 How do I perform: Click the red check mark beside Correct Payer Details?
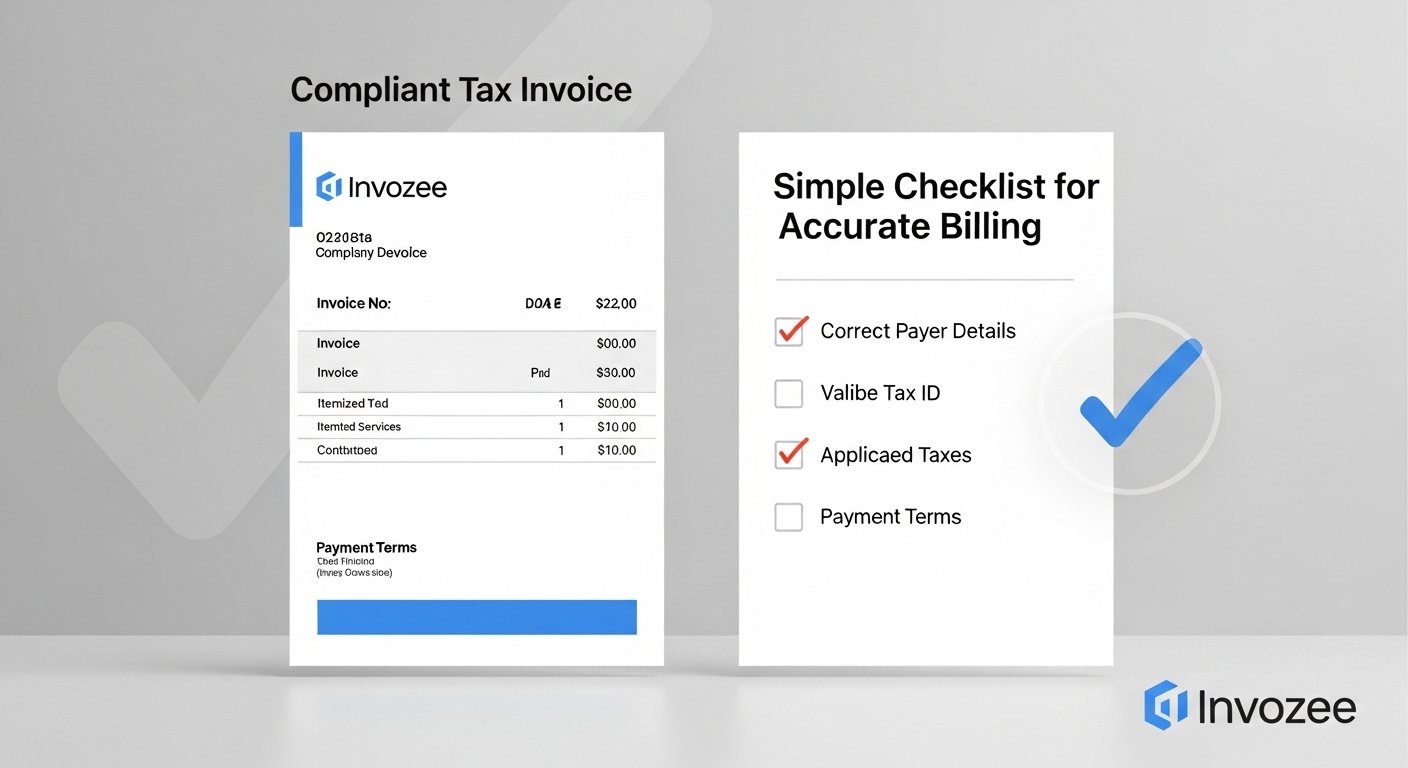click(x=789, y=331)
